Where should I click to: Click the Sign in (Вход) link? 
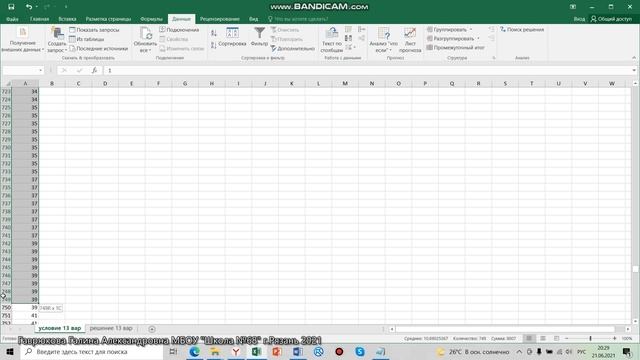pos(579,19)
